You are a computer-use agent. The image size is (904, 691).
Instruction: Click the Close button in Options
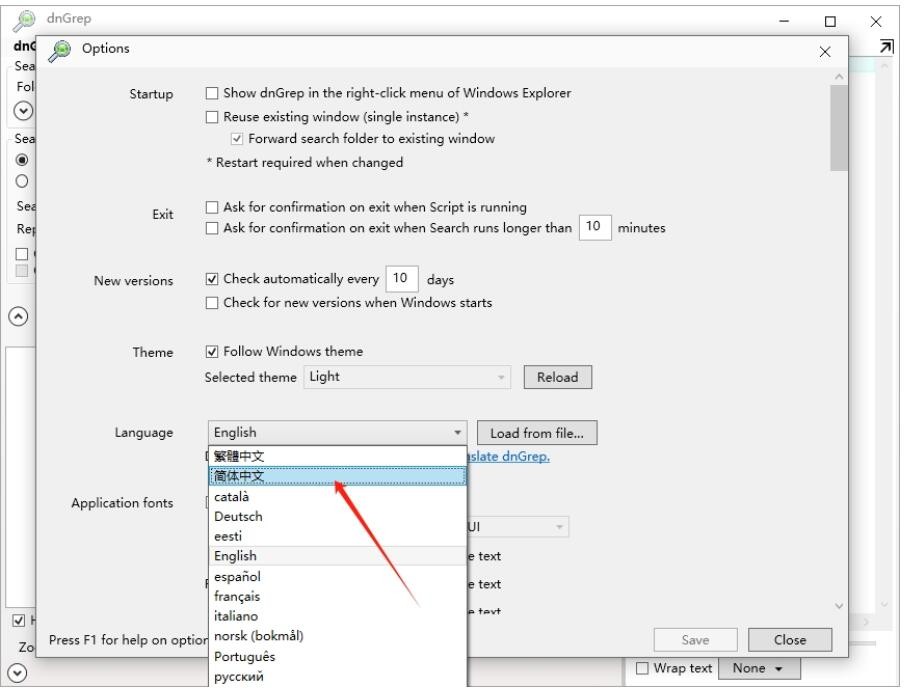[x=790, y=640]
